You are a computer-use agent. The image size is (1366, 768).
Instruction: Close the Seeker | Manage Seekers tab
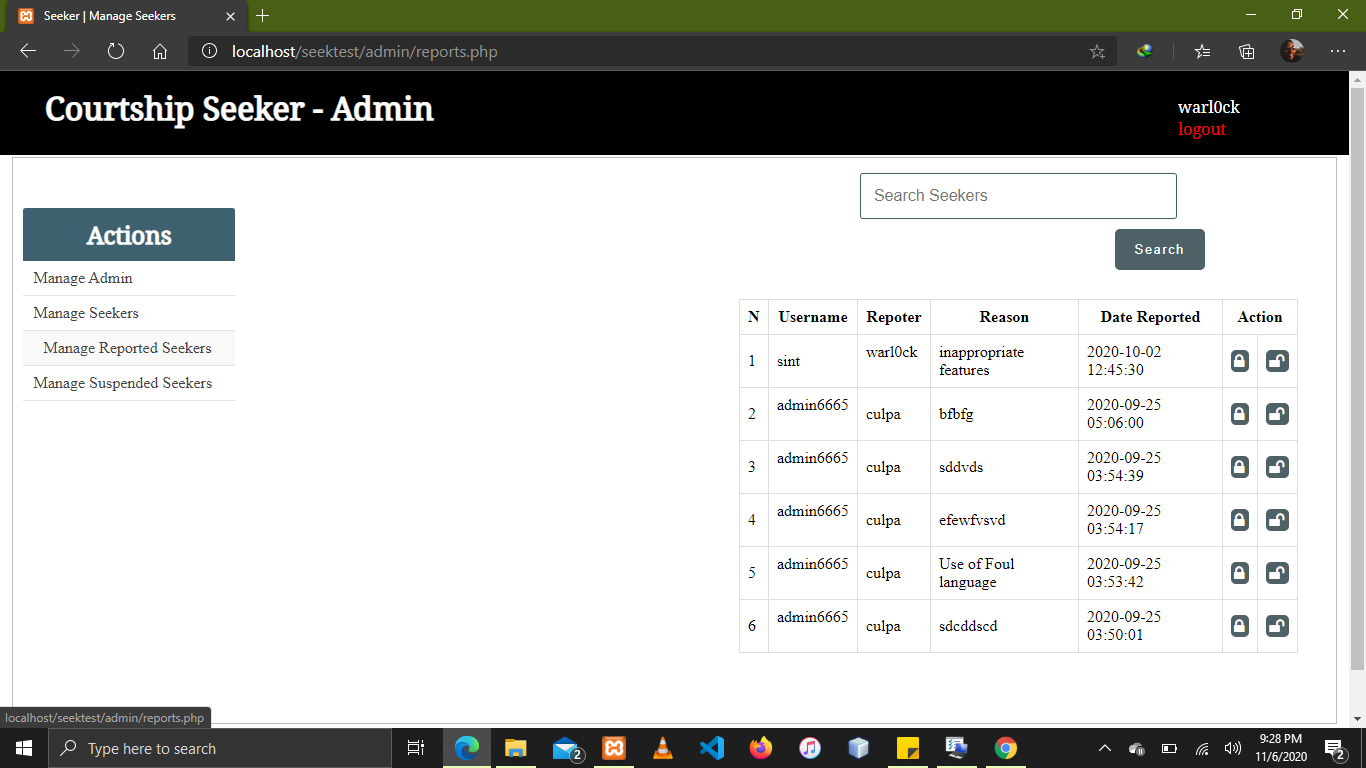tap(230, 16)
